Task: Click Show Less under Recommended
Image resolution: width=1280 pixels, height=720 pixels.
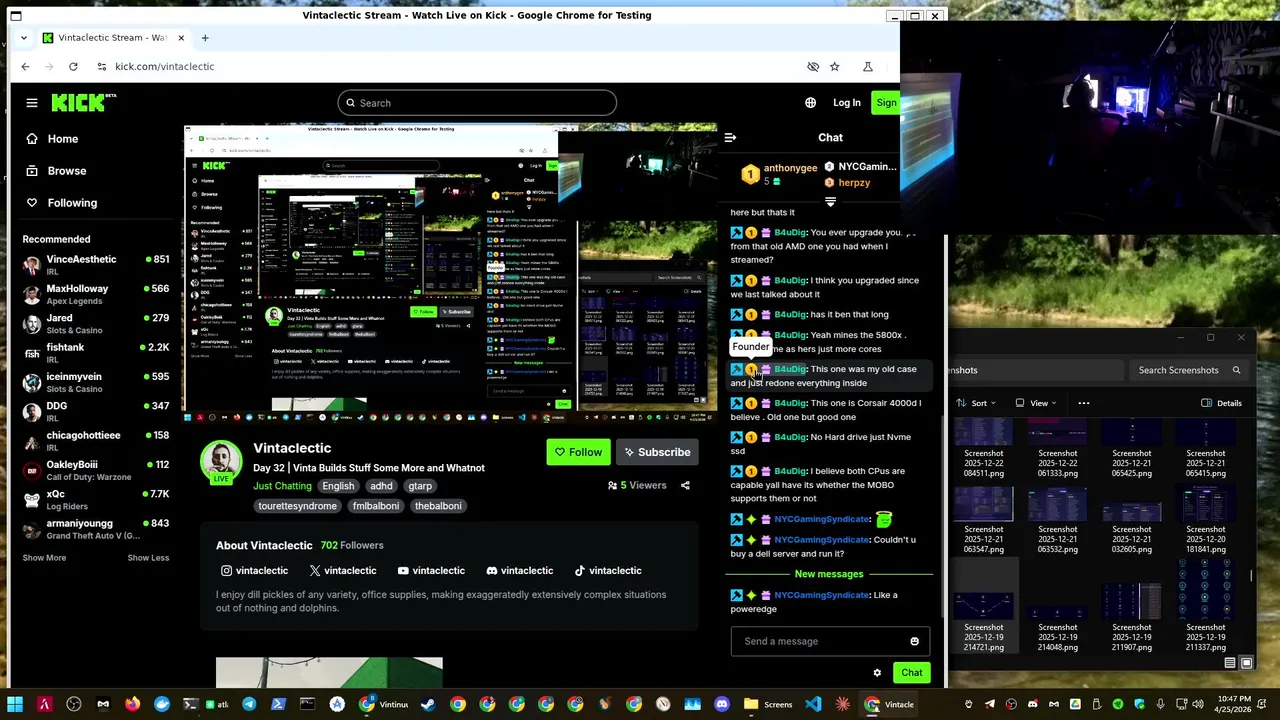Action: pyautogui.click(x=148, y=558)
